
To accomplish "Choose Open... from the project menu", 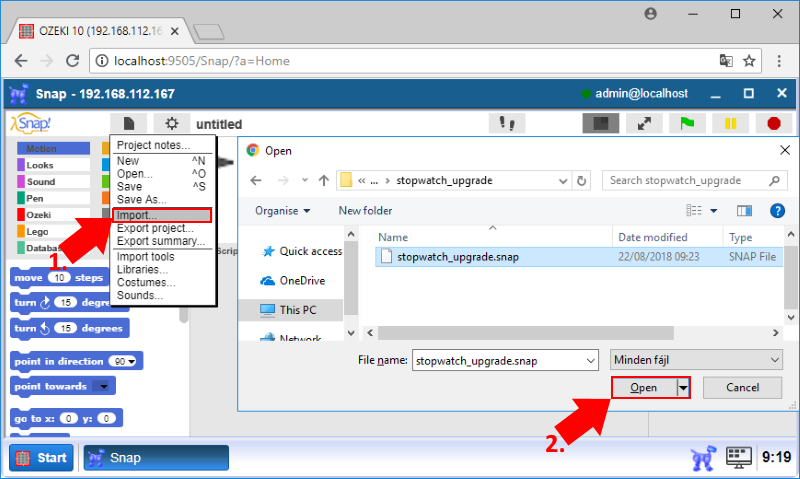I will coord(162,173).
